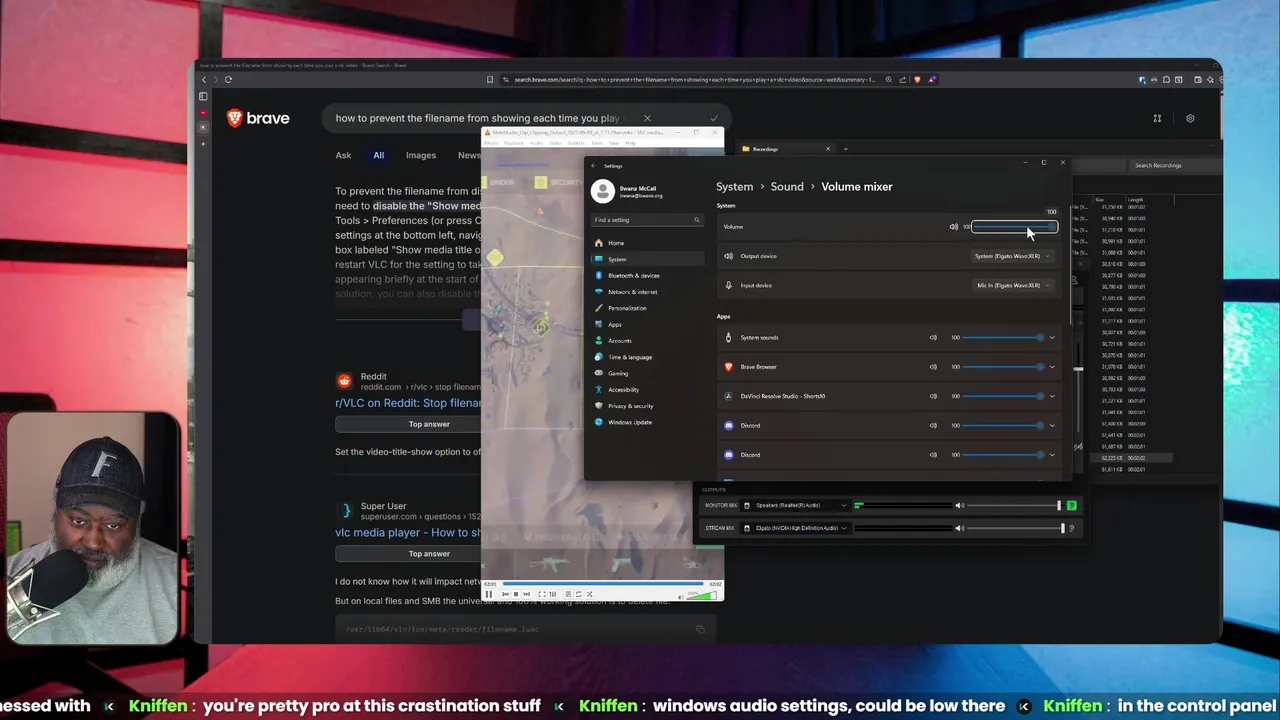Click the Bwana McCall profile avatar
The width and height of the screenshot is (1280, 720).
click(x=602, y=191)
